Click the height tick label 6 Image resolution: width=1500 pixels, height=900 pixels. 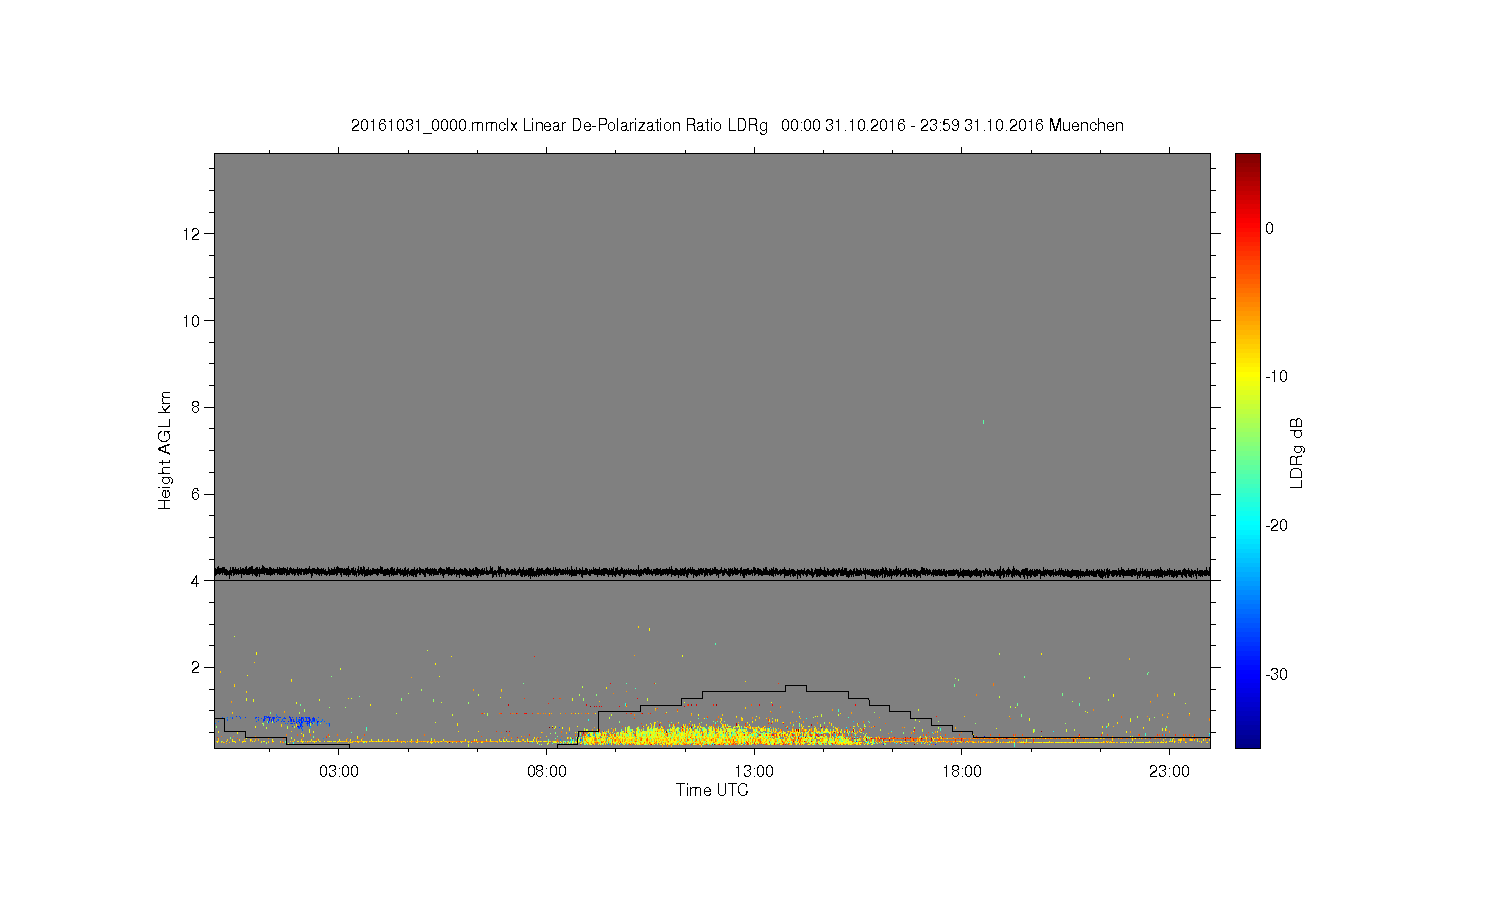click(196, 494)
